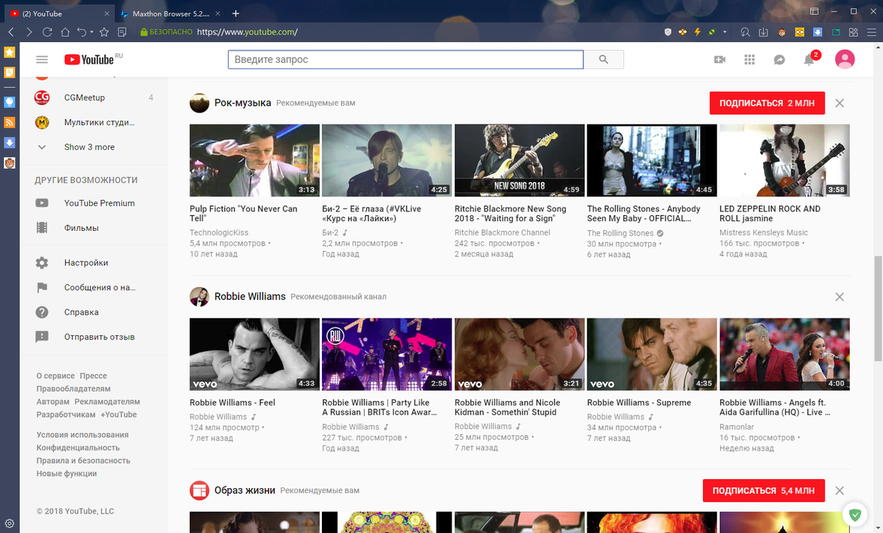Image resolution: width=883 pixels, height=533 pixels.
Task: Open the upload video camera icon
Action: click(x=720, y=59)
